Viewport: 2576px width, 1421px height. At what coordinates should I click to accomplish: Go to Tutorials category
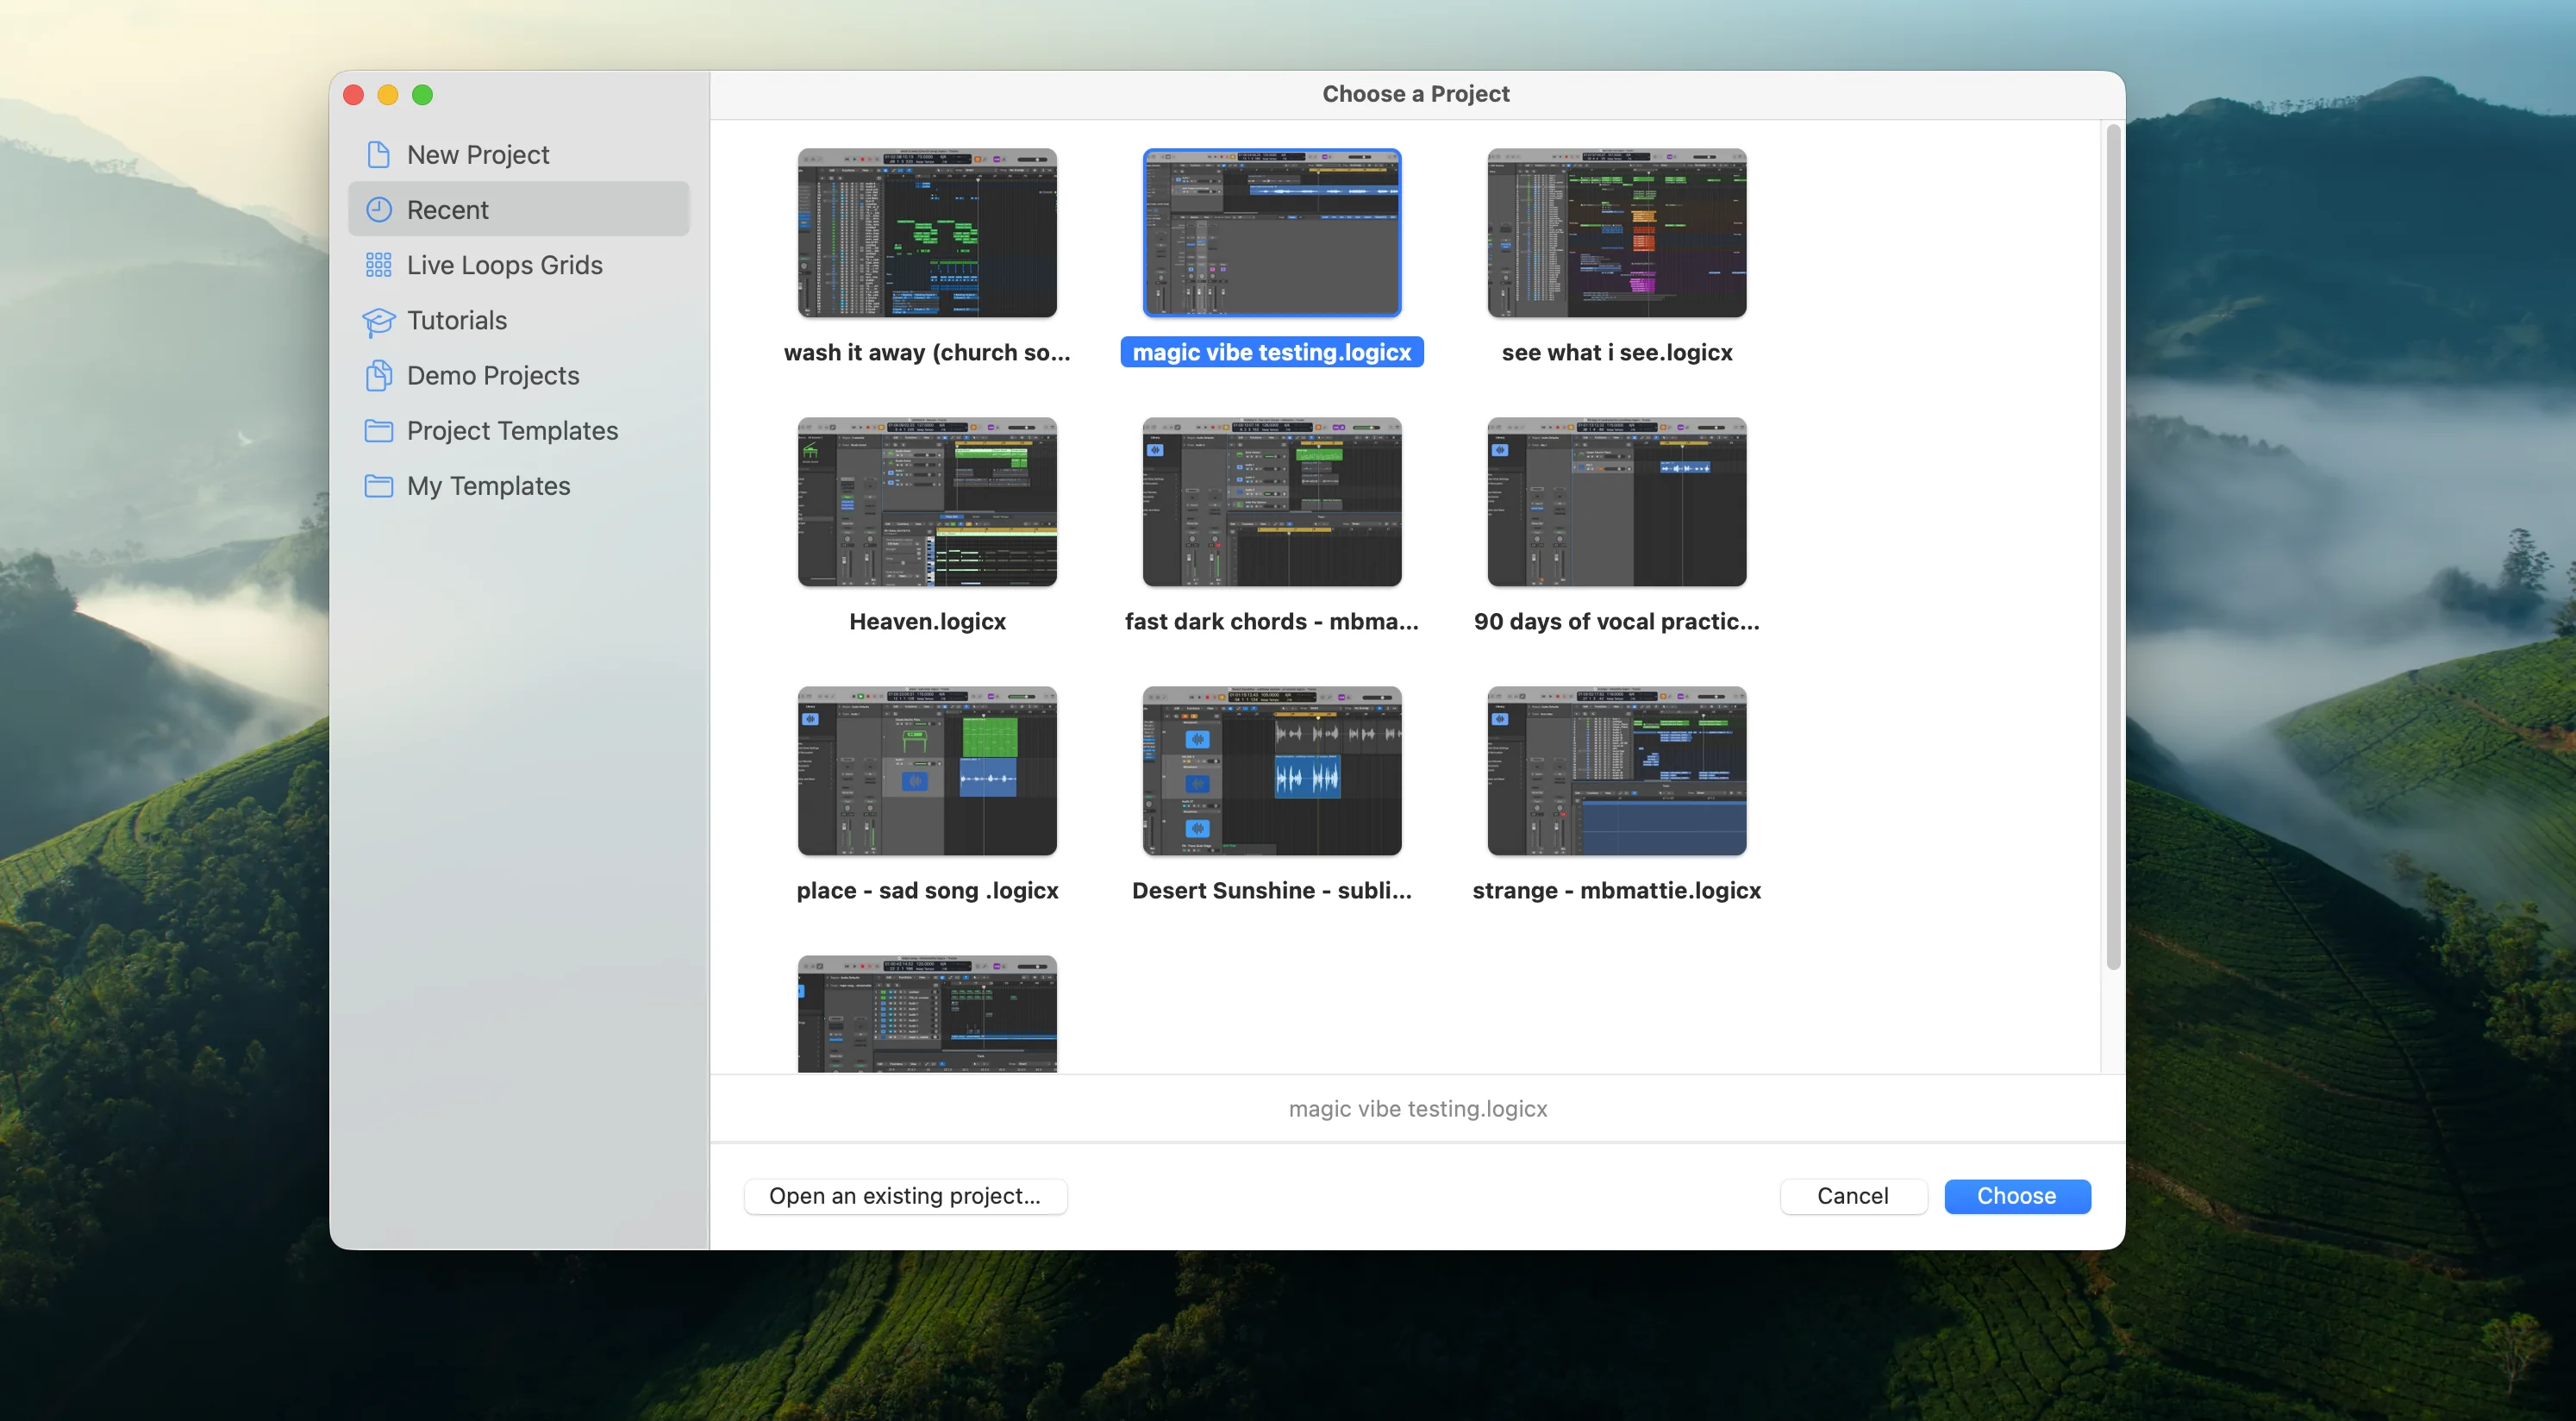point(519,321)
